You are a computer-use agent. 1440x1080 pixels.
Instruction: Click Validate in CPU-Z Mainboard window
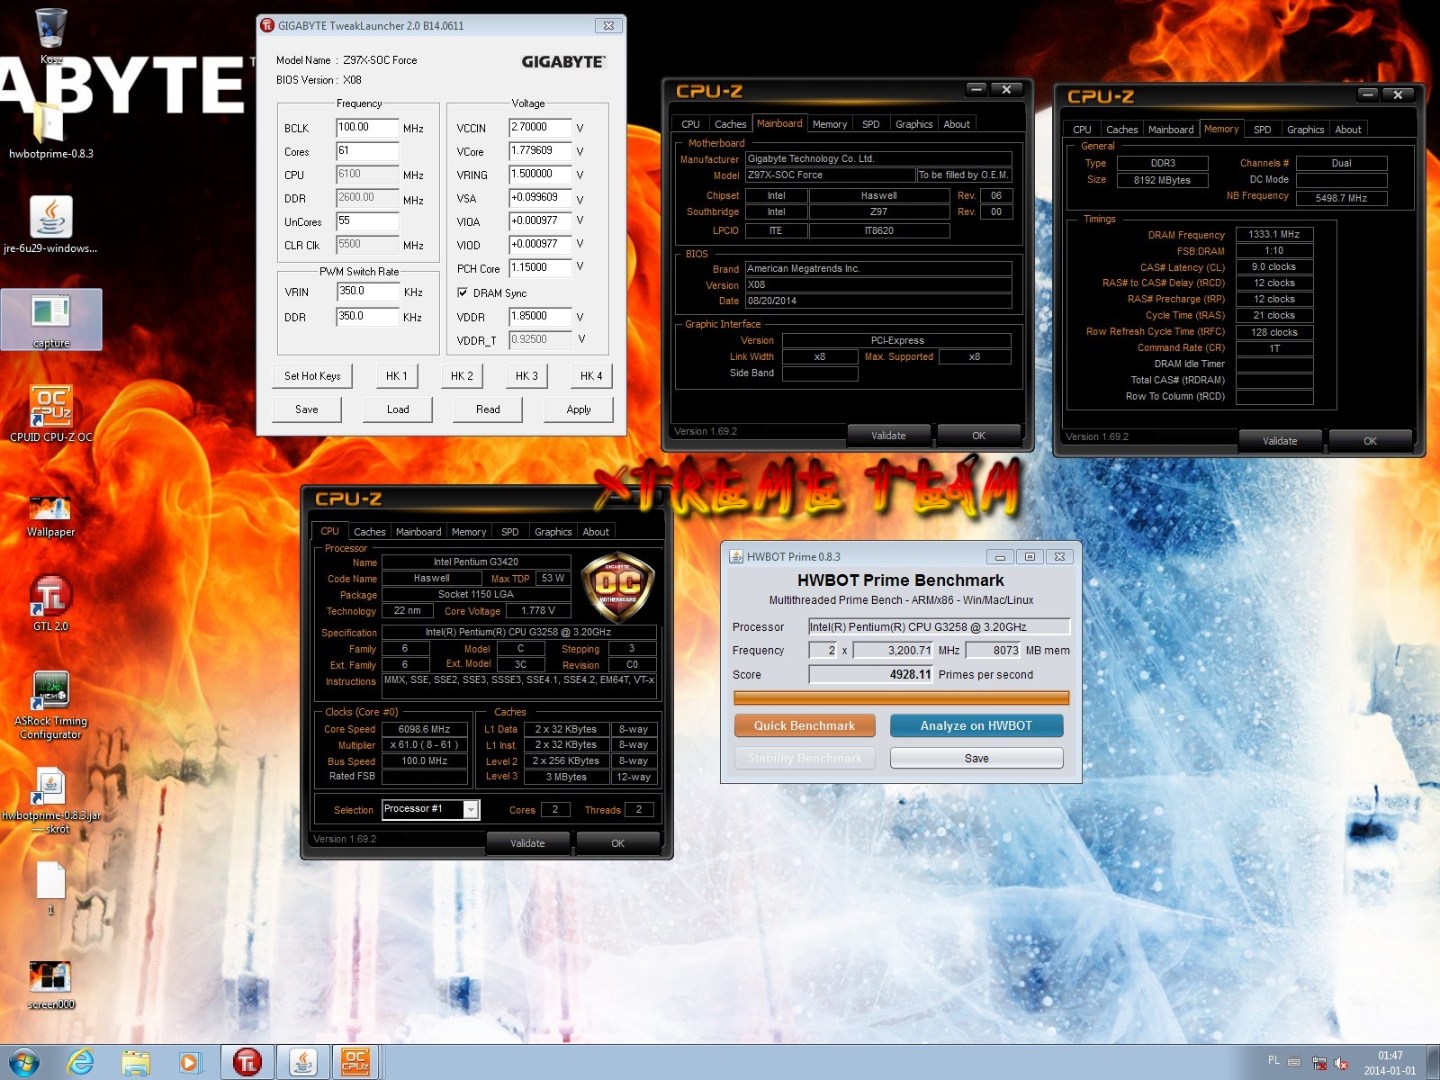coord(889,435)
